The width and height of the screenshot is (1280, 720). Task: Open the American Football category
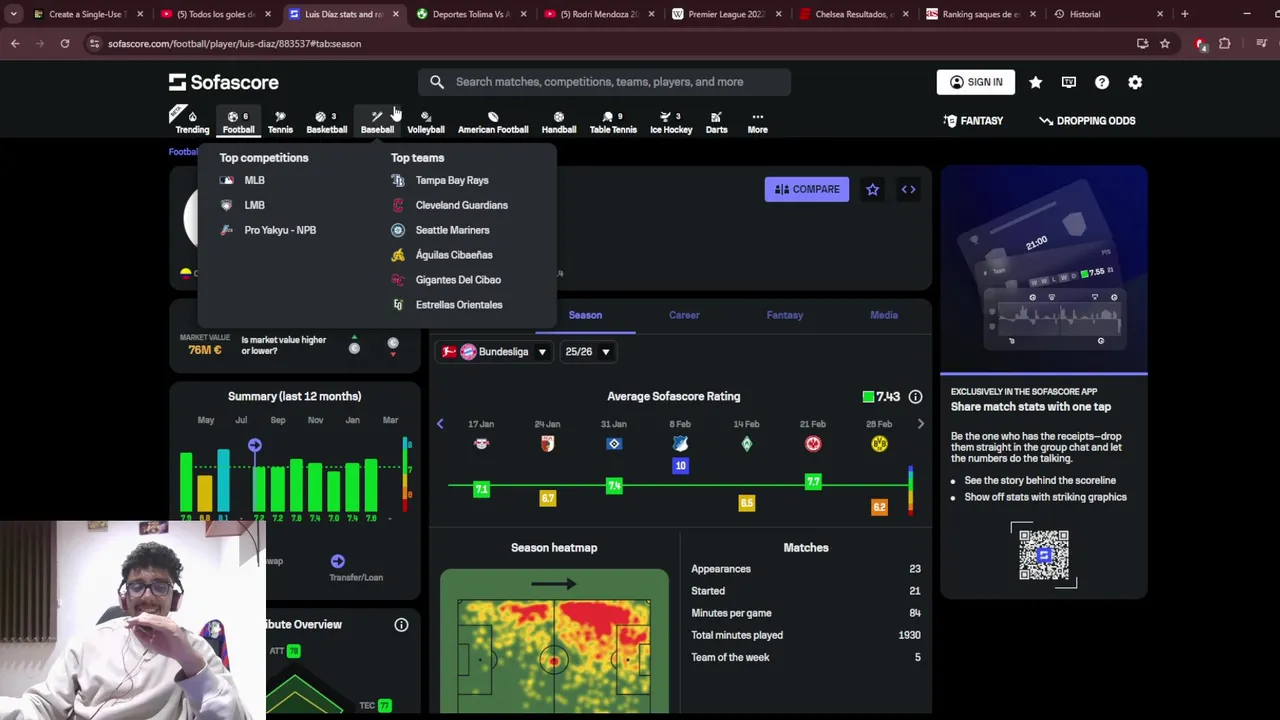493,121
